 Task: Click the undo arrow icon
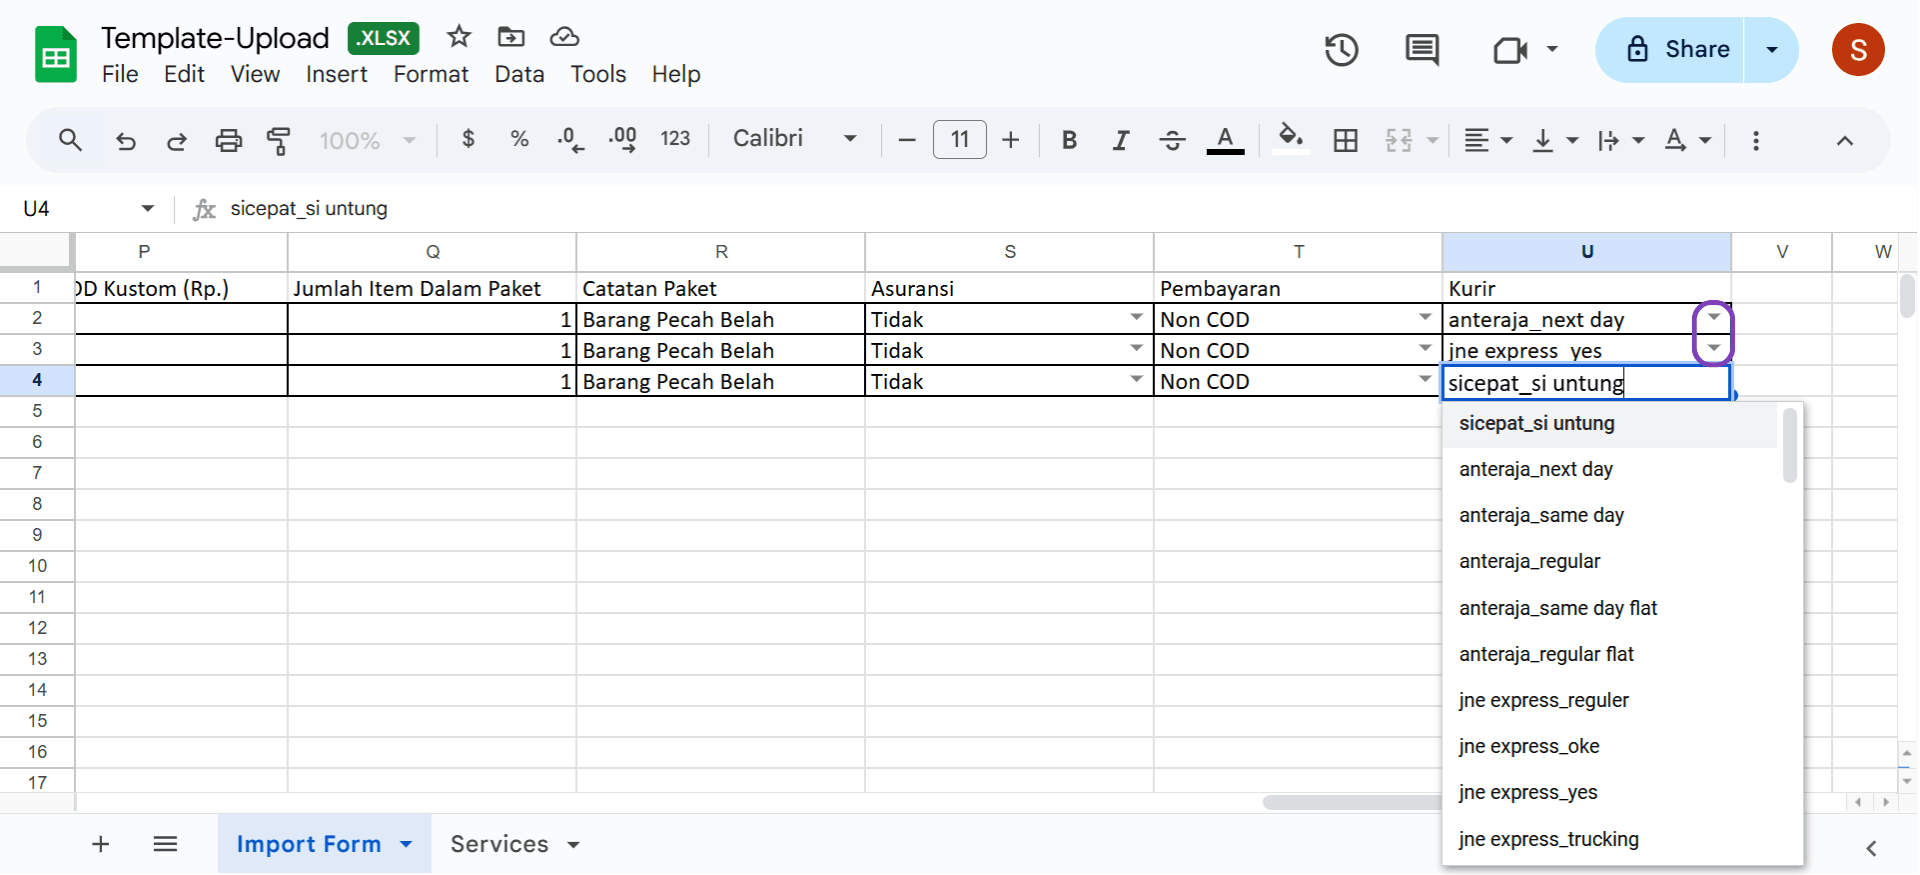pyautogui.click(x=125, y=141)
